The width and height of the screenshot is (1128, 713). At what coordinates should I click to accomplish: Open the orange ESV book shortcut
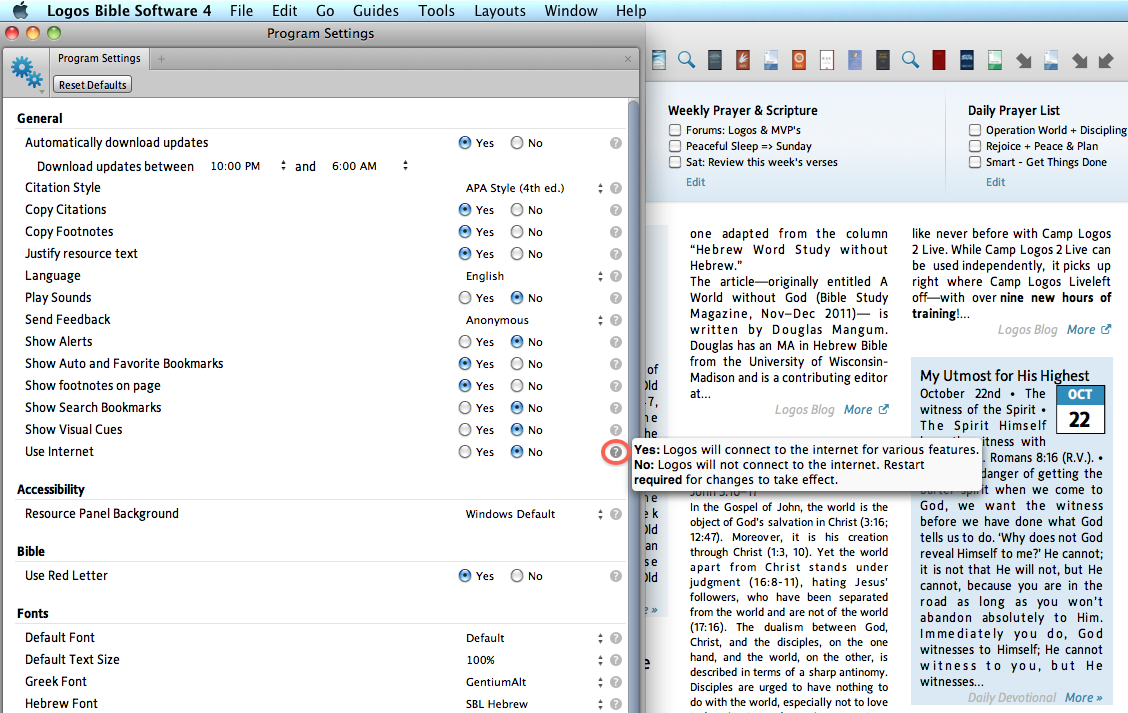pyautogui.click(x=799, y=60)
